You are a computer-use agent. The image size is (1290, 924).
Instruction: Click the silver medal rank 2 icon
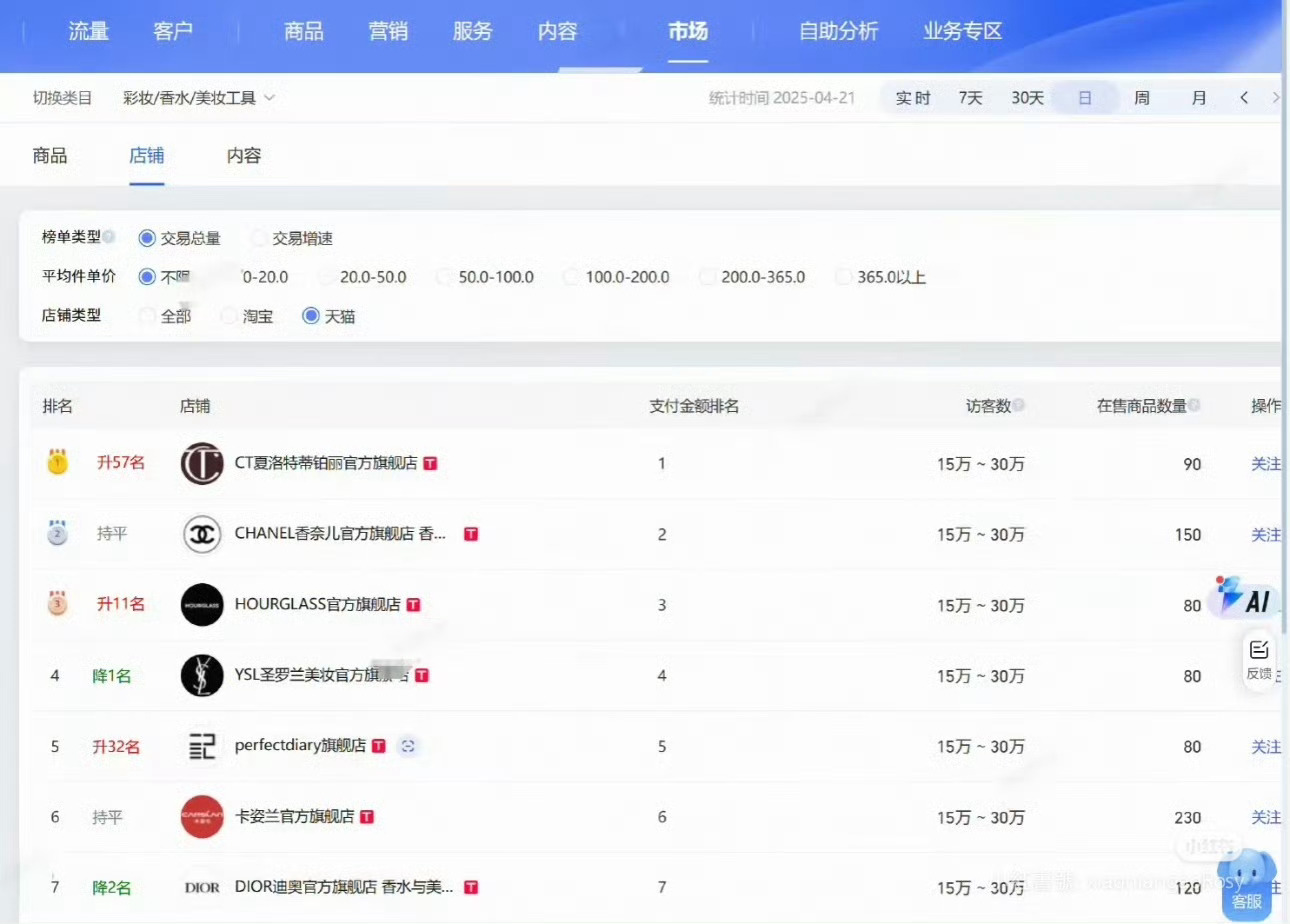pos(57,533)
